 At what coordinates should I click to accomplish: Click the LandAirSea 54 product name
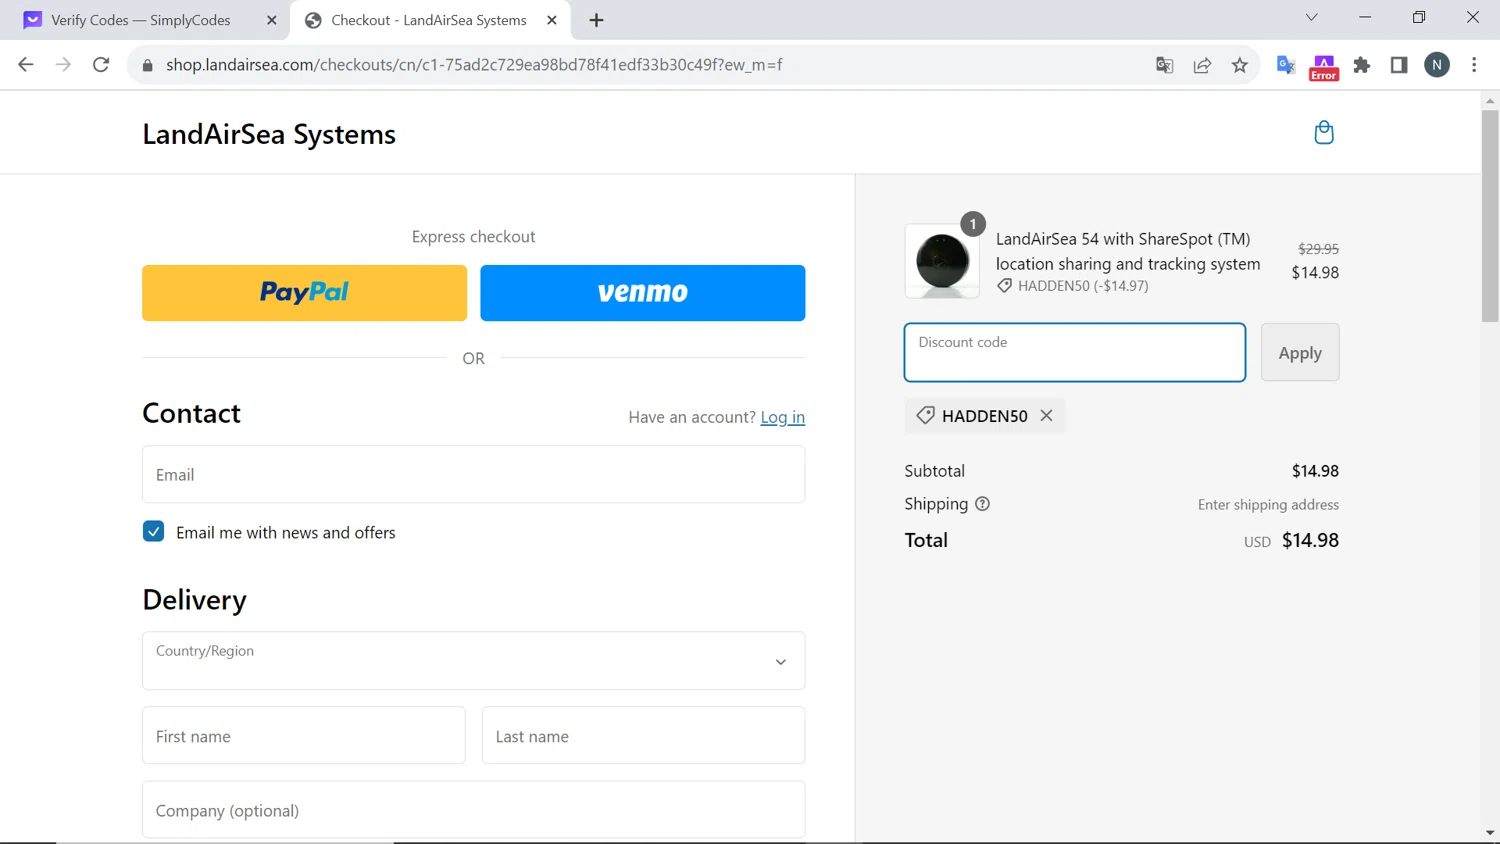point(1128,251)
